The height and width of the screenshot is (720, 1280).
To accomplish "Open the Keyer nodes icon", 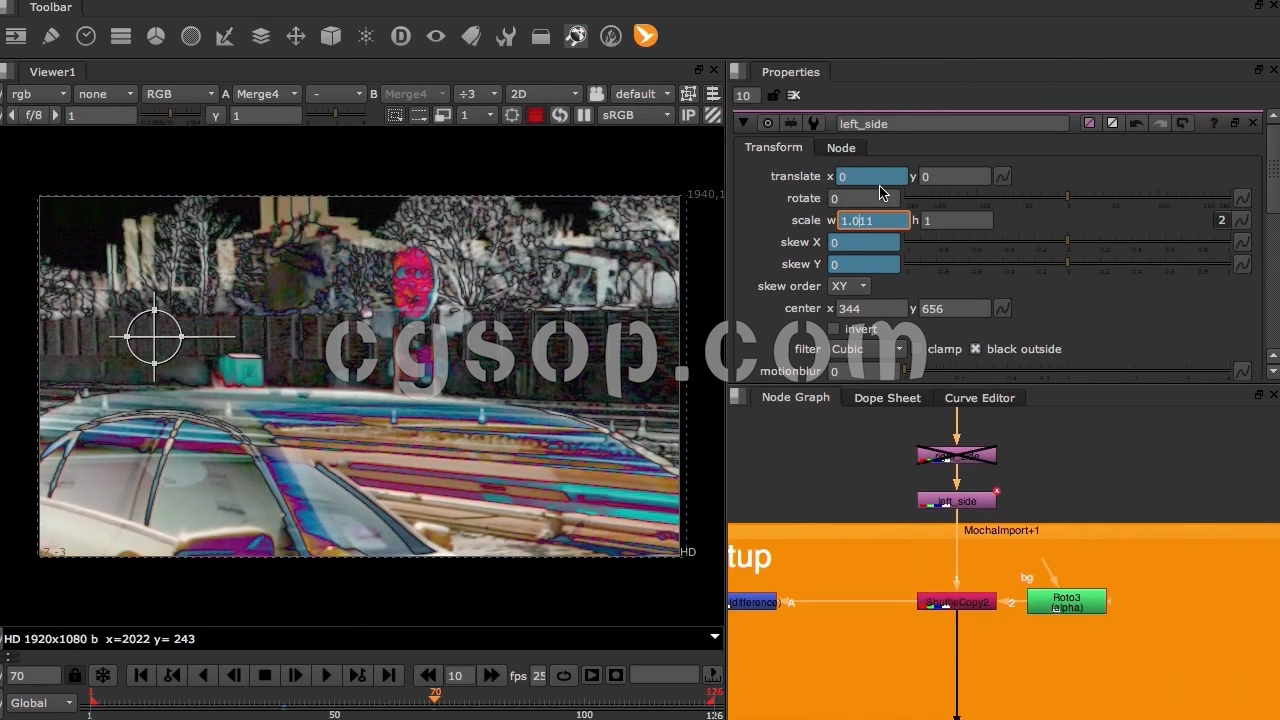I will click(x=226, y=37).
